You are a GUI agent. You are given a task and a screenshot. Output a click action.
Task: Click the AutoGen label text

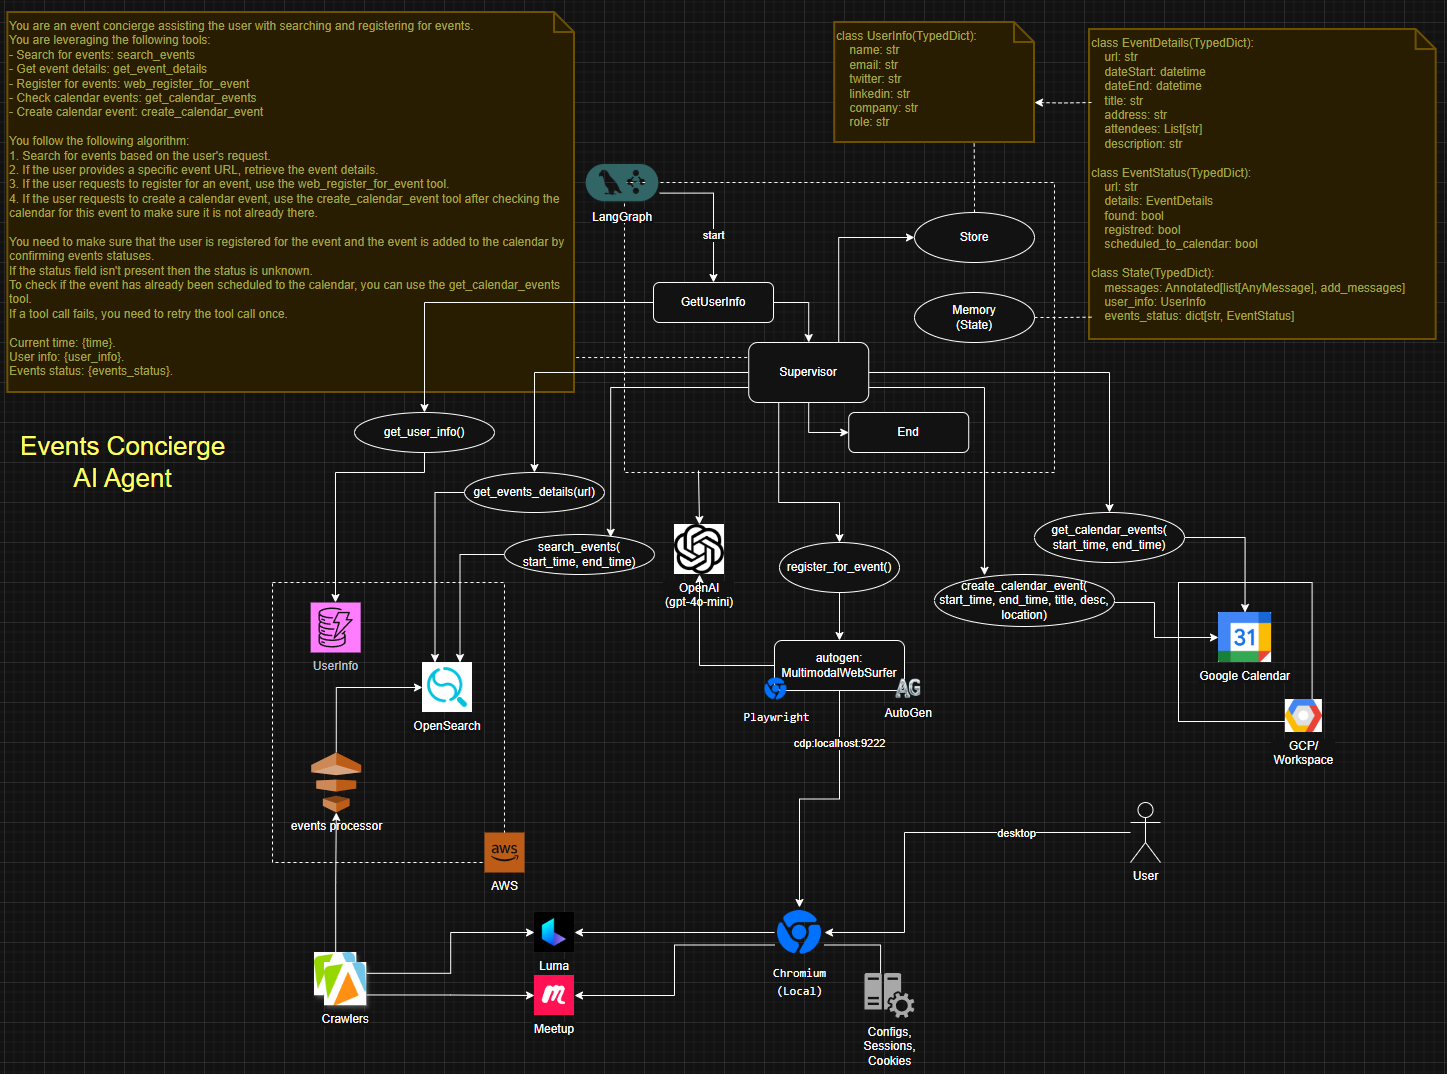pyautogui.click(x=908, y=713)
